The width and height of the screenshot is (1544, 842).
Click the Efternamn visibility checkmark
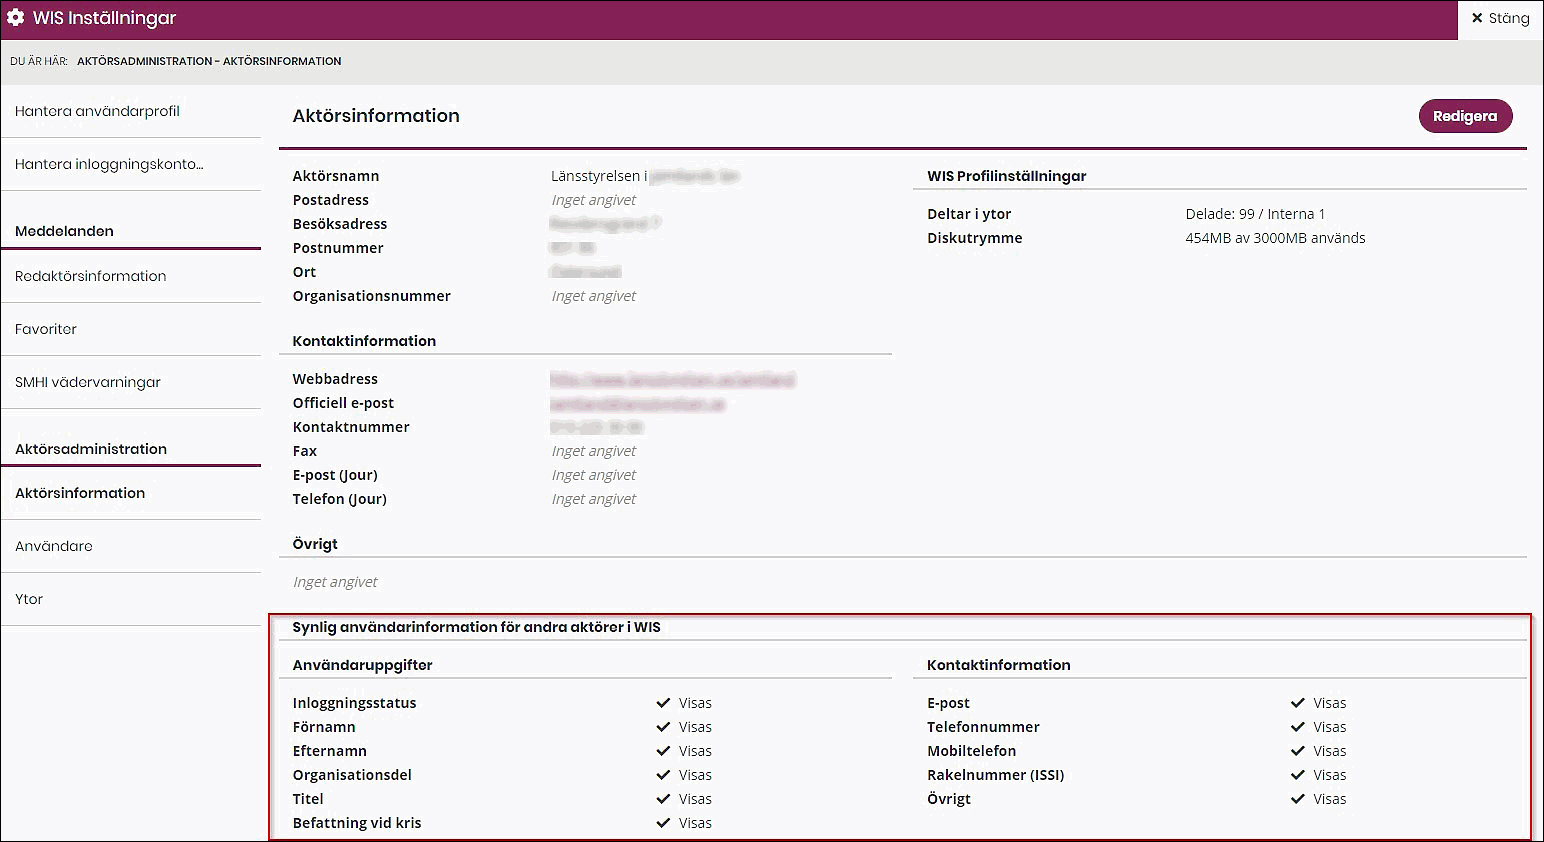(663, 751)
